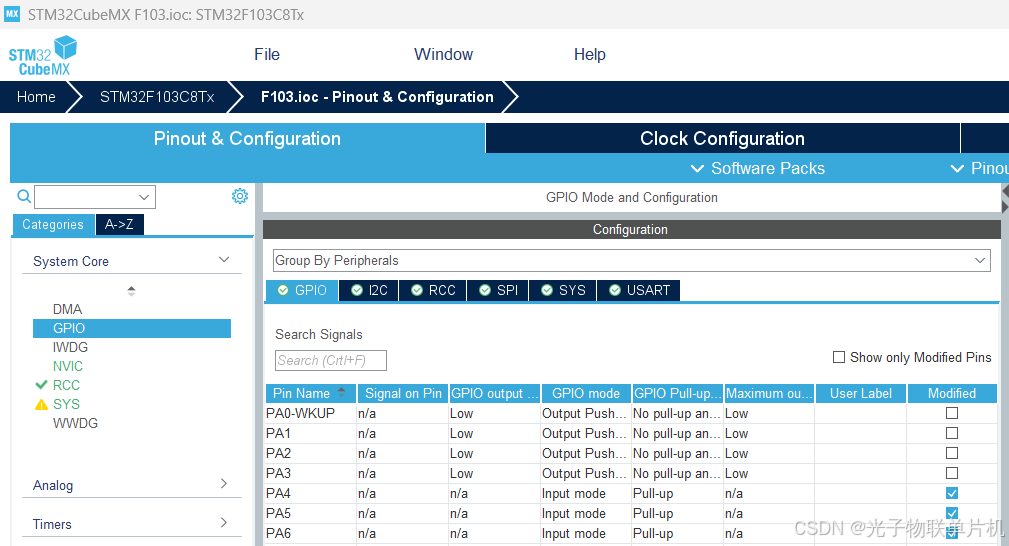
Task: Collapse System Core with the small up arrow
Action: click(x=131, y=291)
